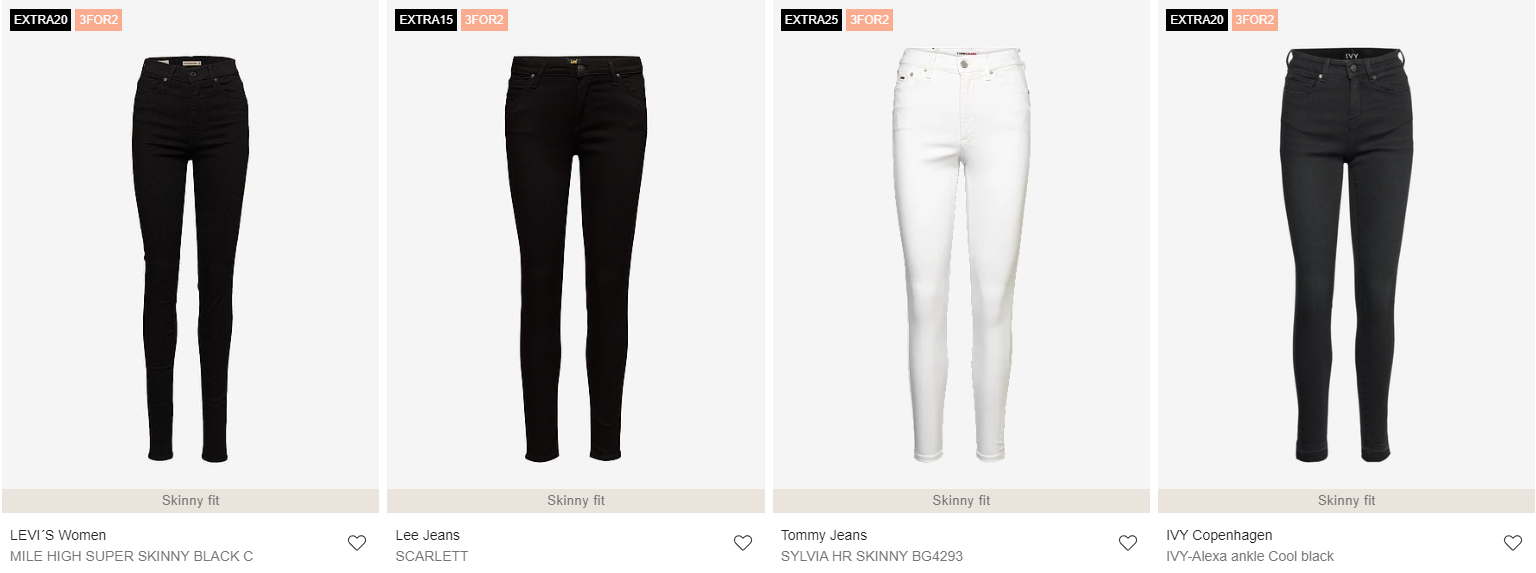This screenshot has width=1536, height=573.
Task: Click the EXTRA25 badge on Tommy Jeans
Action: [x=811, y=20]
